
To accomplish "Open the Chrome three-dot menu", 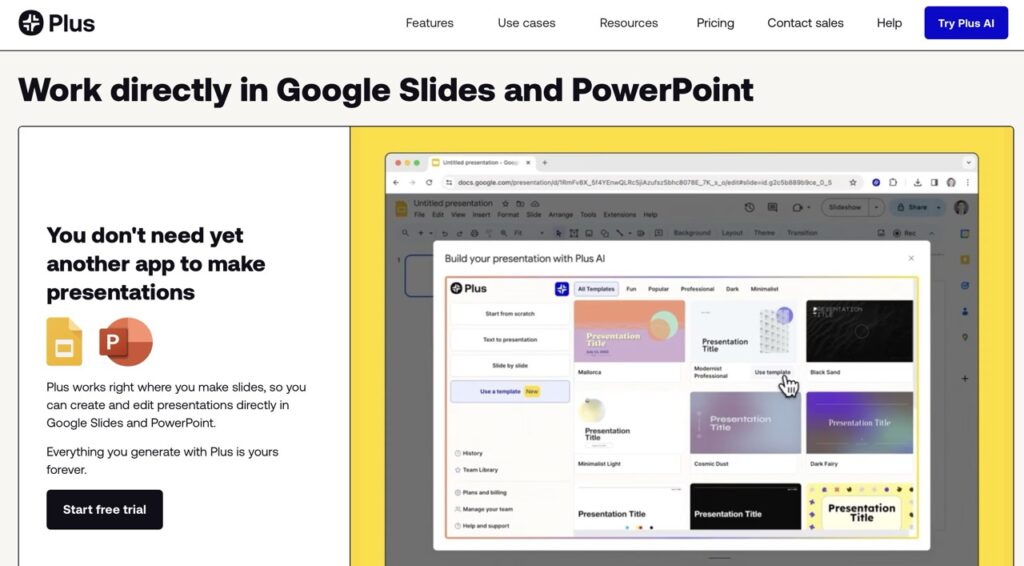I will [x=968, y=183].
